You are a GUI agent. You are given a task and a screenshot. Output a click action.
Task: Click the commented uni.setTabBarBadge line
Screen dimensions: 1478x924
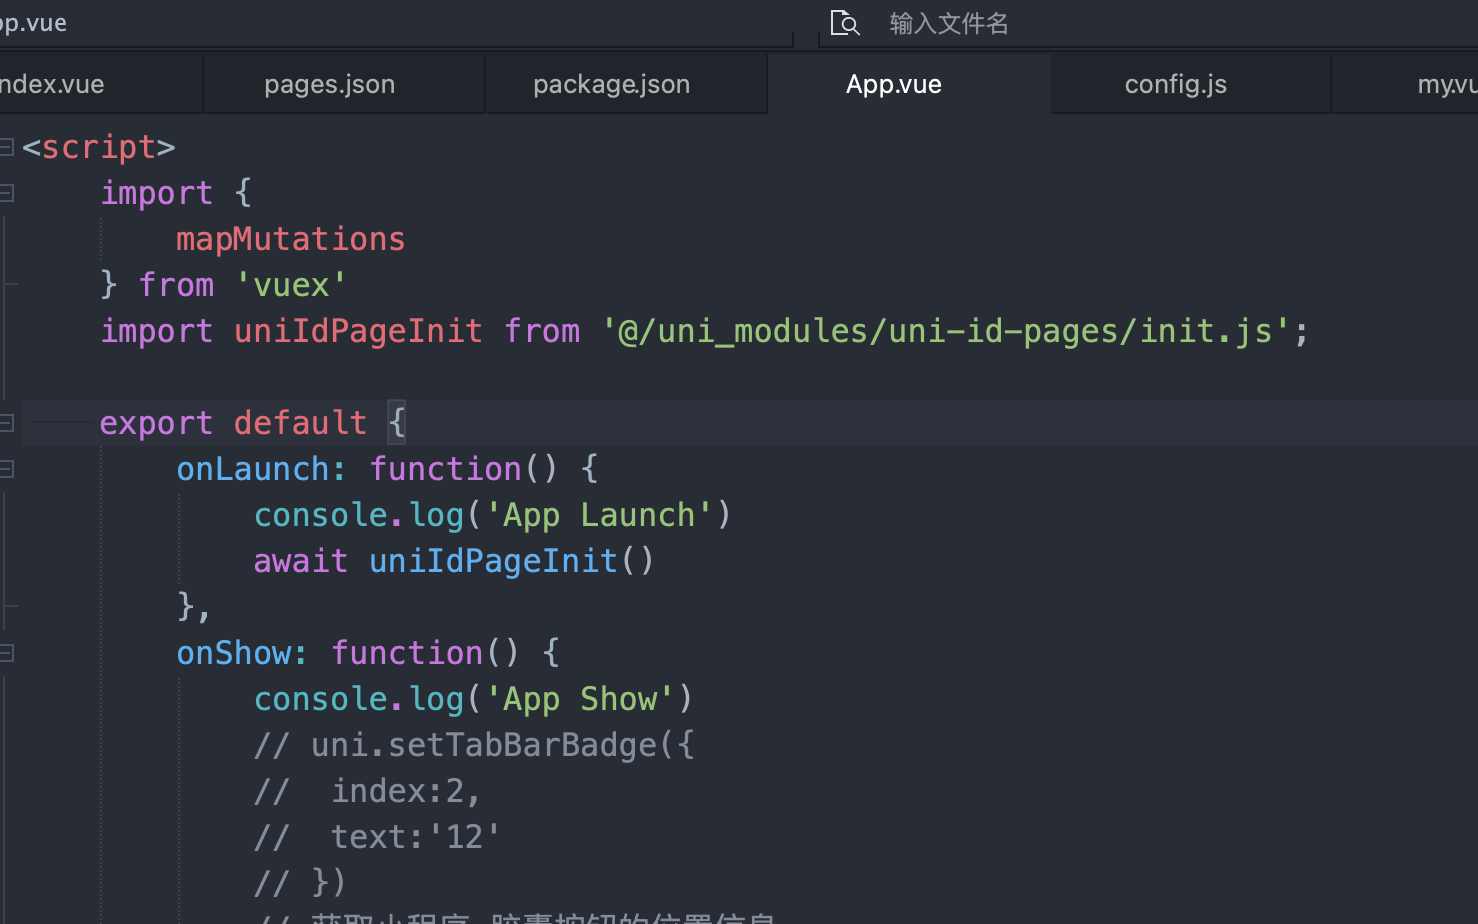click(x=474, y=745)
